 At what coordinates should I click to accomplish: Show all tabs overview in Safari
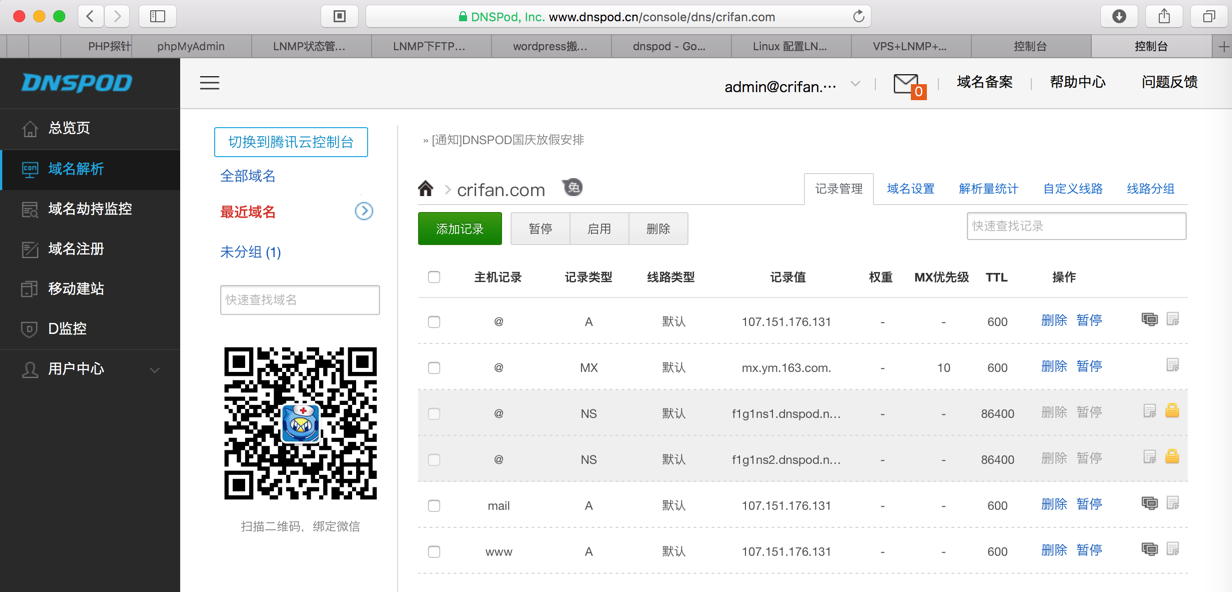[1209, 16]
